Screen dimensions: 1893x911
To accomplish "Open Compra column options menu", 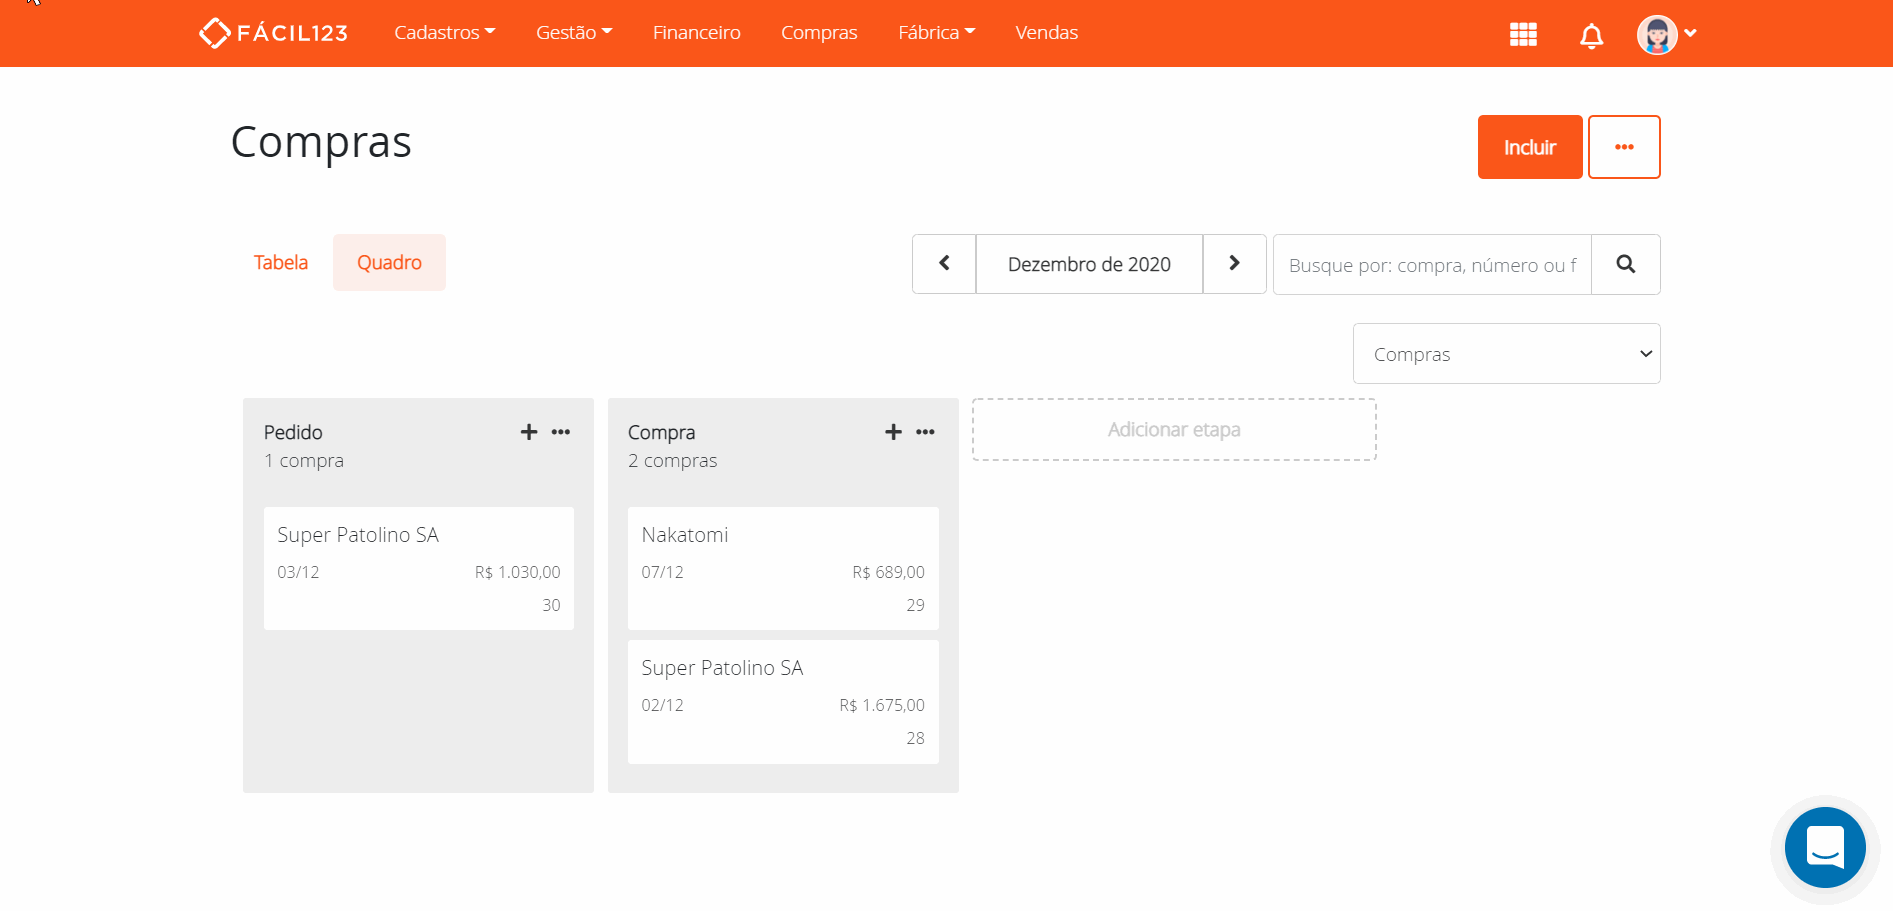I will click(925, 432).
